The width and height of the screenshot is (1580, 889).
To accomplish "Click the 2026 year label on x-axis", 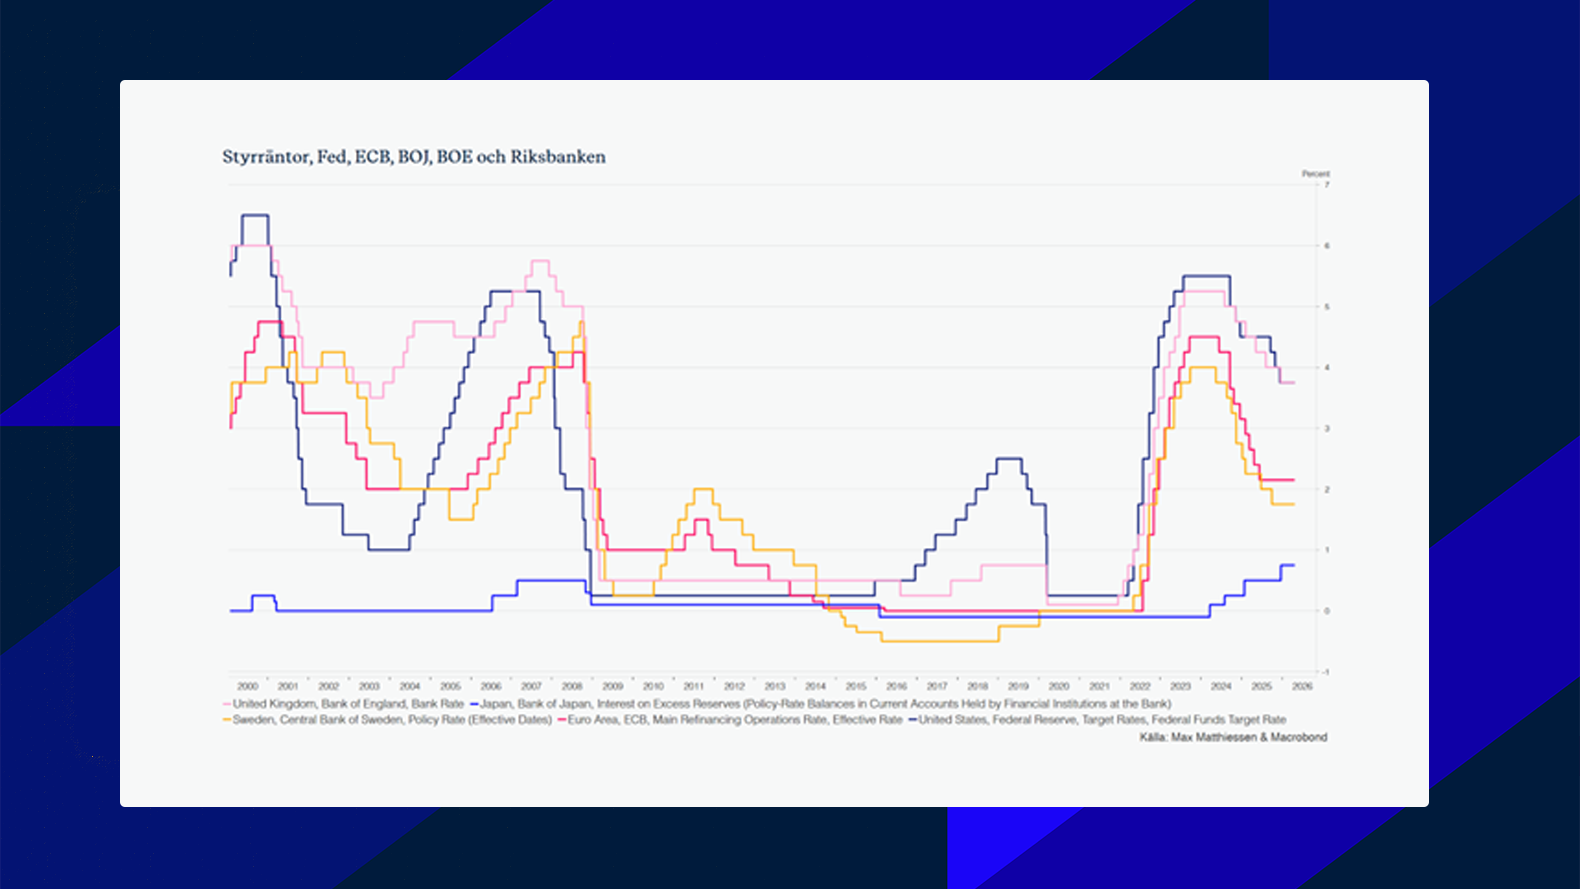I will [x=1302, y=686].
